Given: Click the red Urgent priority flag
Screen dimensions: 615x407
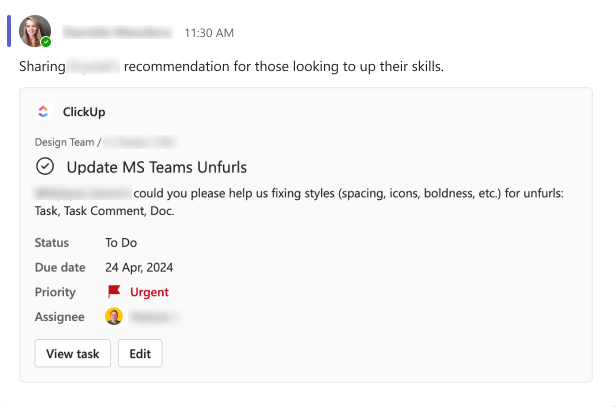Looking at the screenshot, I should pyautogui.click(x=114, y=292).
